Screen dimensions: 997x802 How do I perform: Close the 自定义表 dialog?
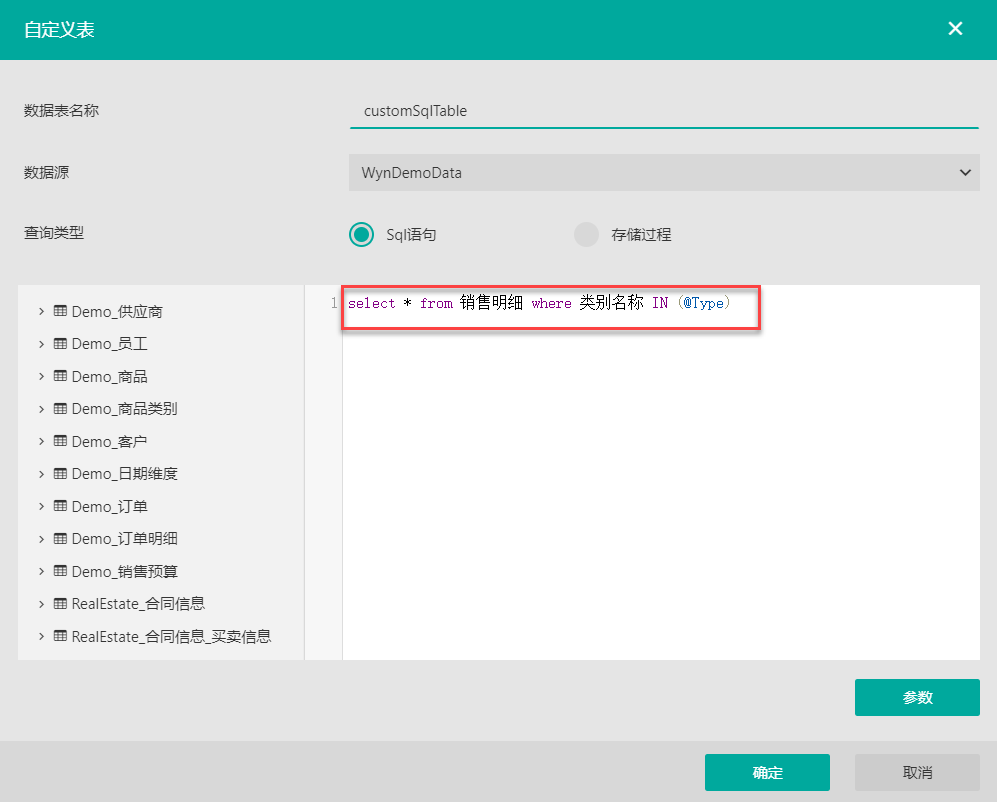point(955,29)
